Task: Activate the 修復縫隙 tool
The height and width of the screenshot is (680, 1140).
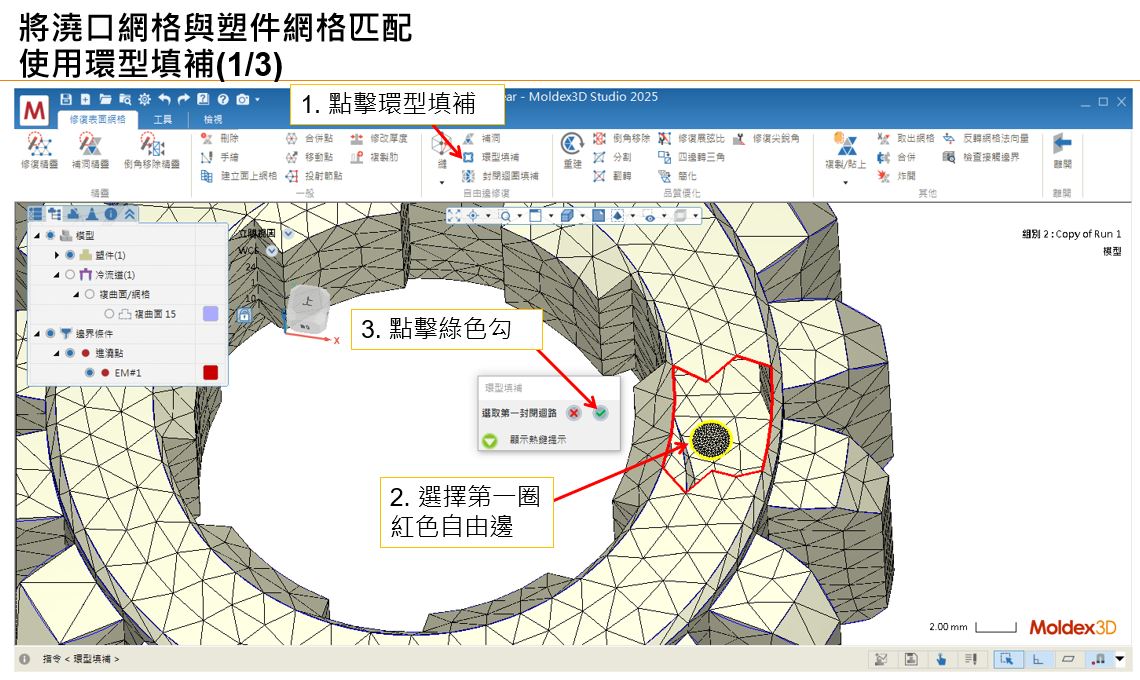Action: tap(38, 150)
